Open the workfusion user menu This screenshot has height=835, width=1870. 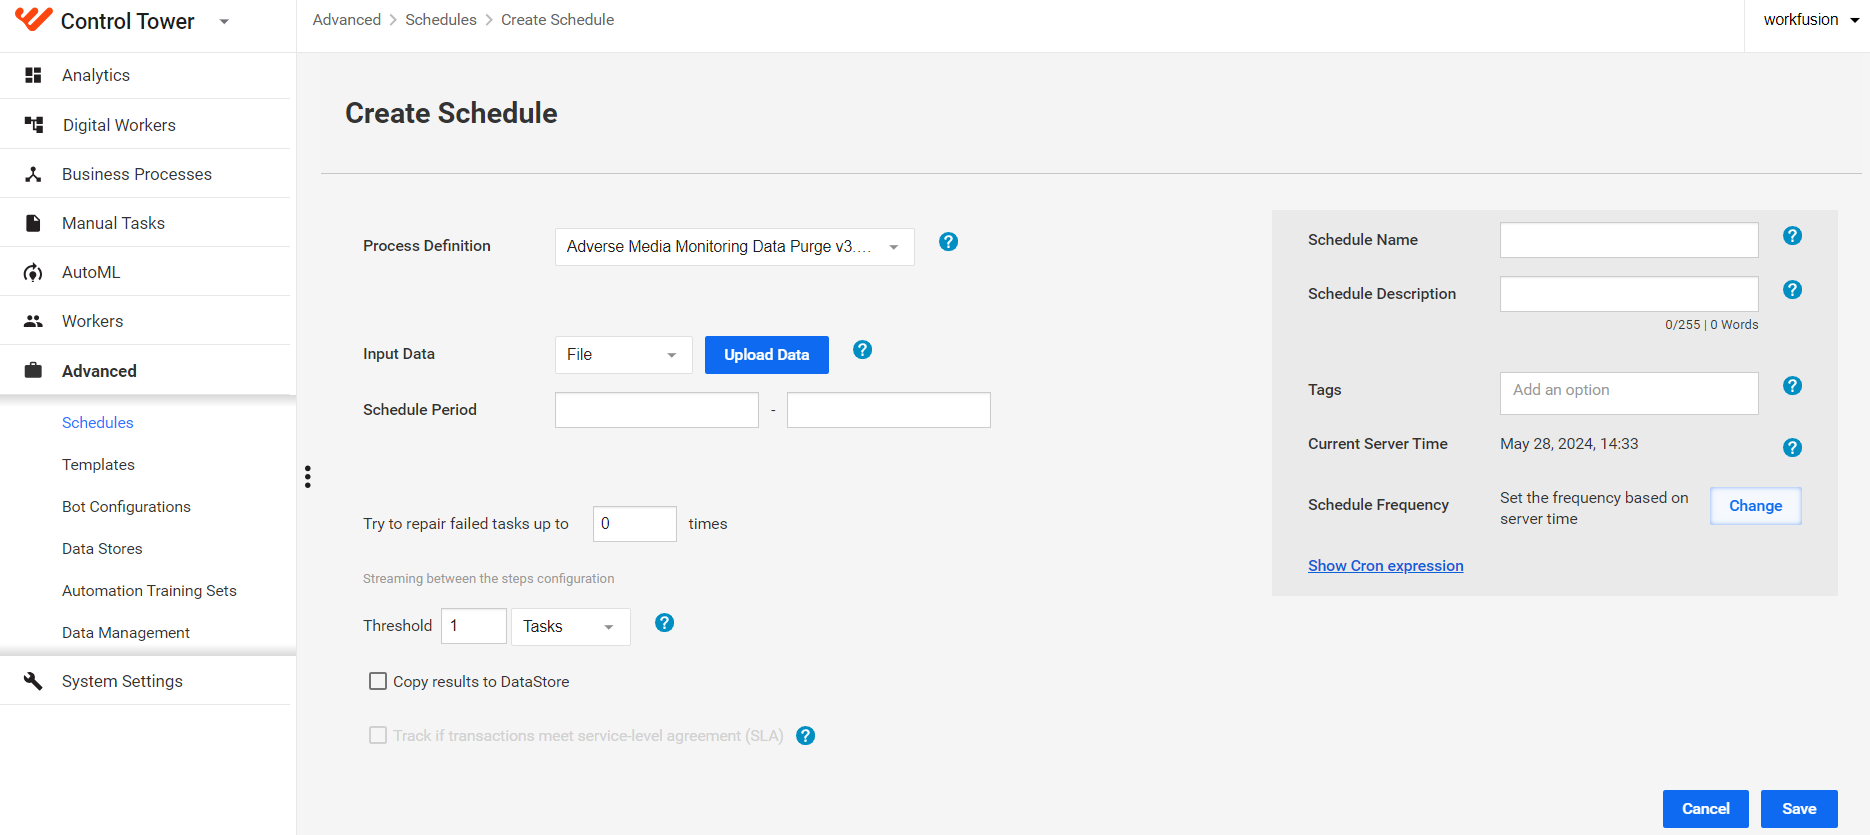click(1811, 20)
